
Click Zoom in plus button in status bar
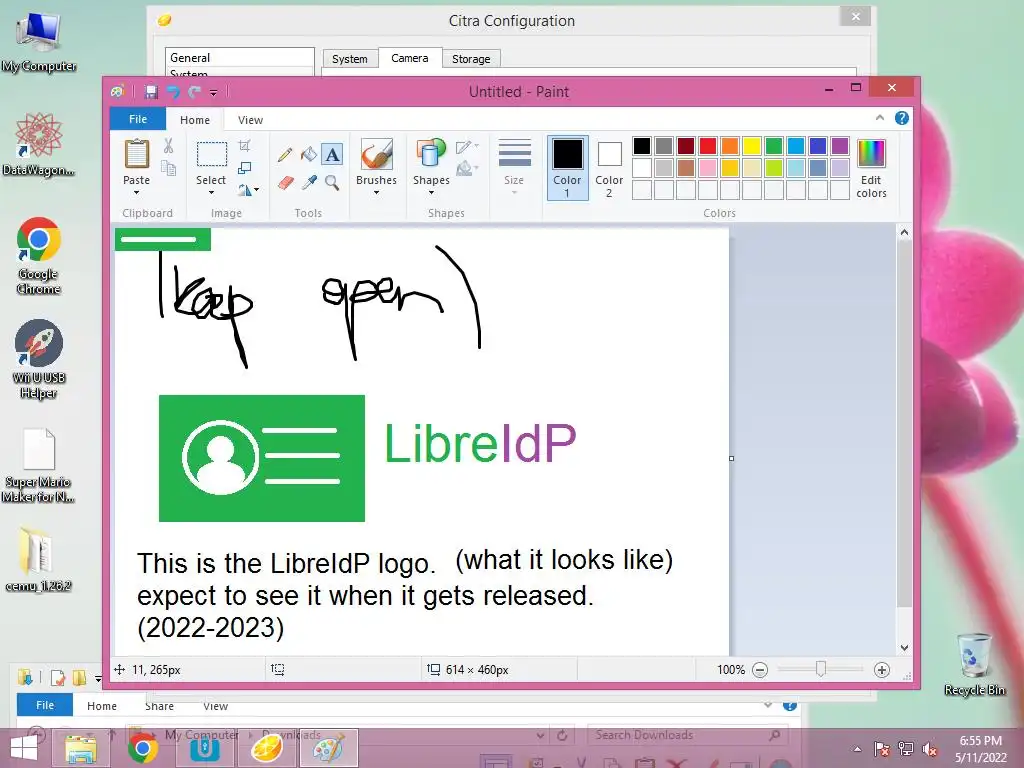pos(882,670)
